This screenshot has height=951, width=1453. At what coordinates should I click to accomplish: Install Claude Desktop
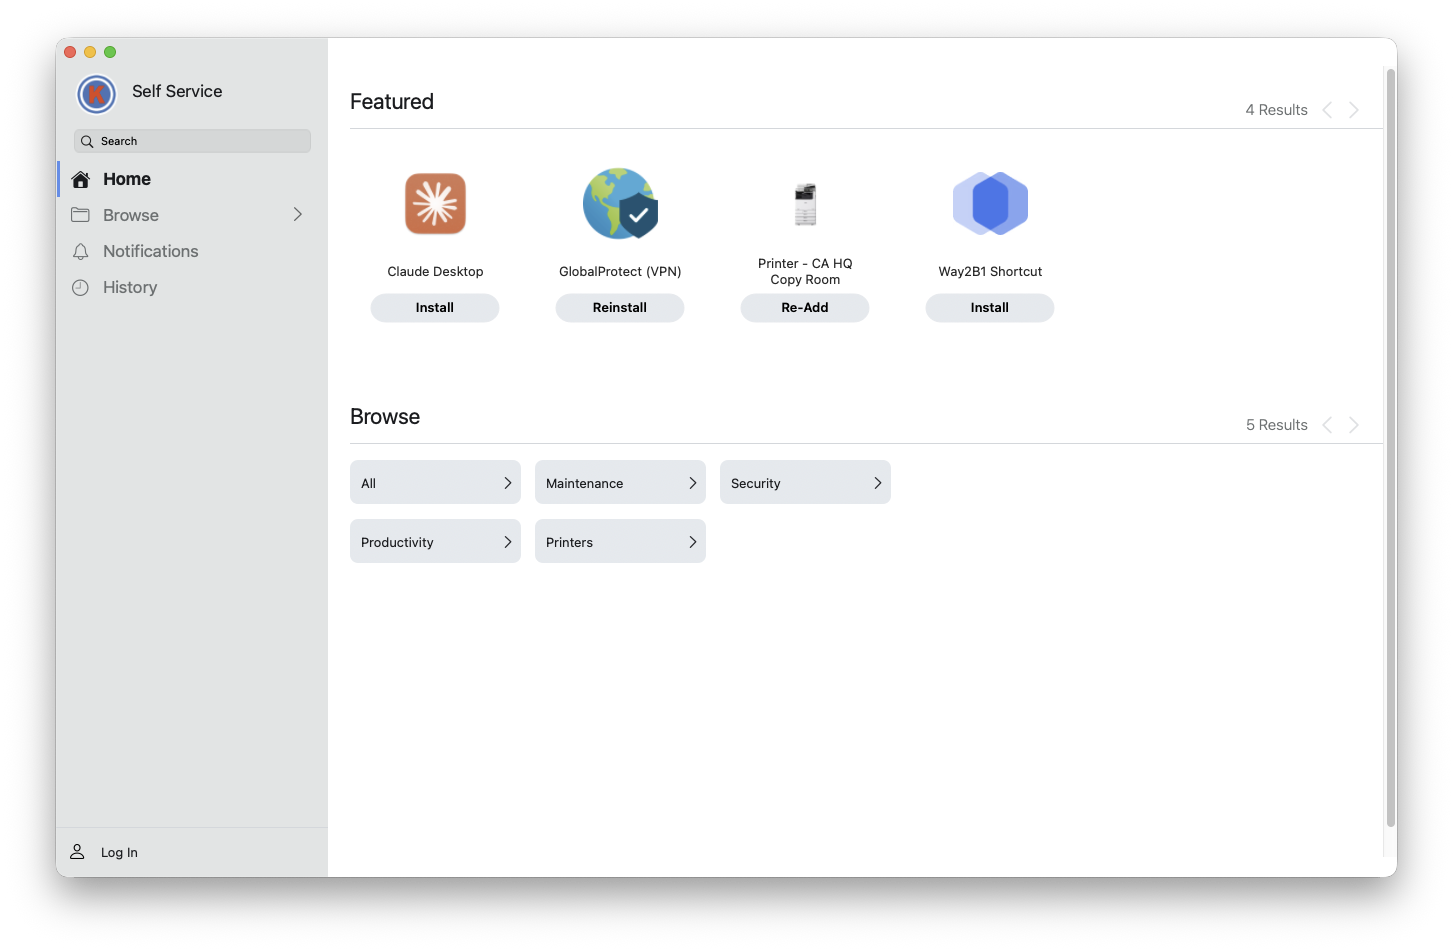[x=435, y=308]
